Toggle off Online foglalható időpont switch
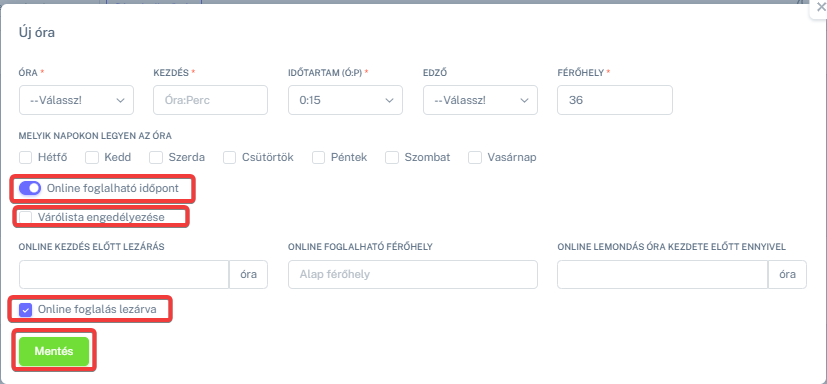The width and height of the screenshot is (827, 384). pos(30,188)
